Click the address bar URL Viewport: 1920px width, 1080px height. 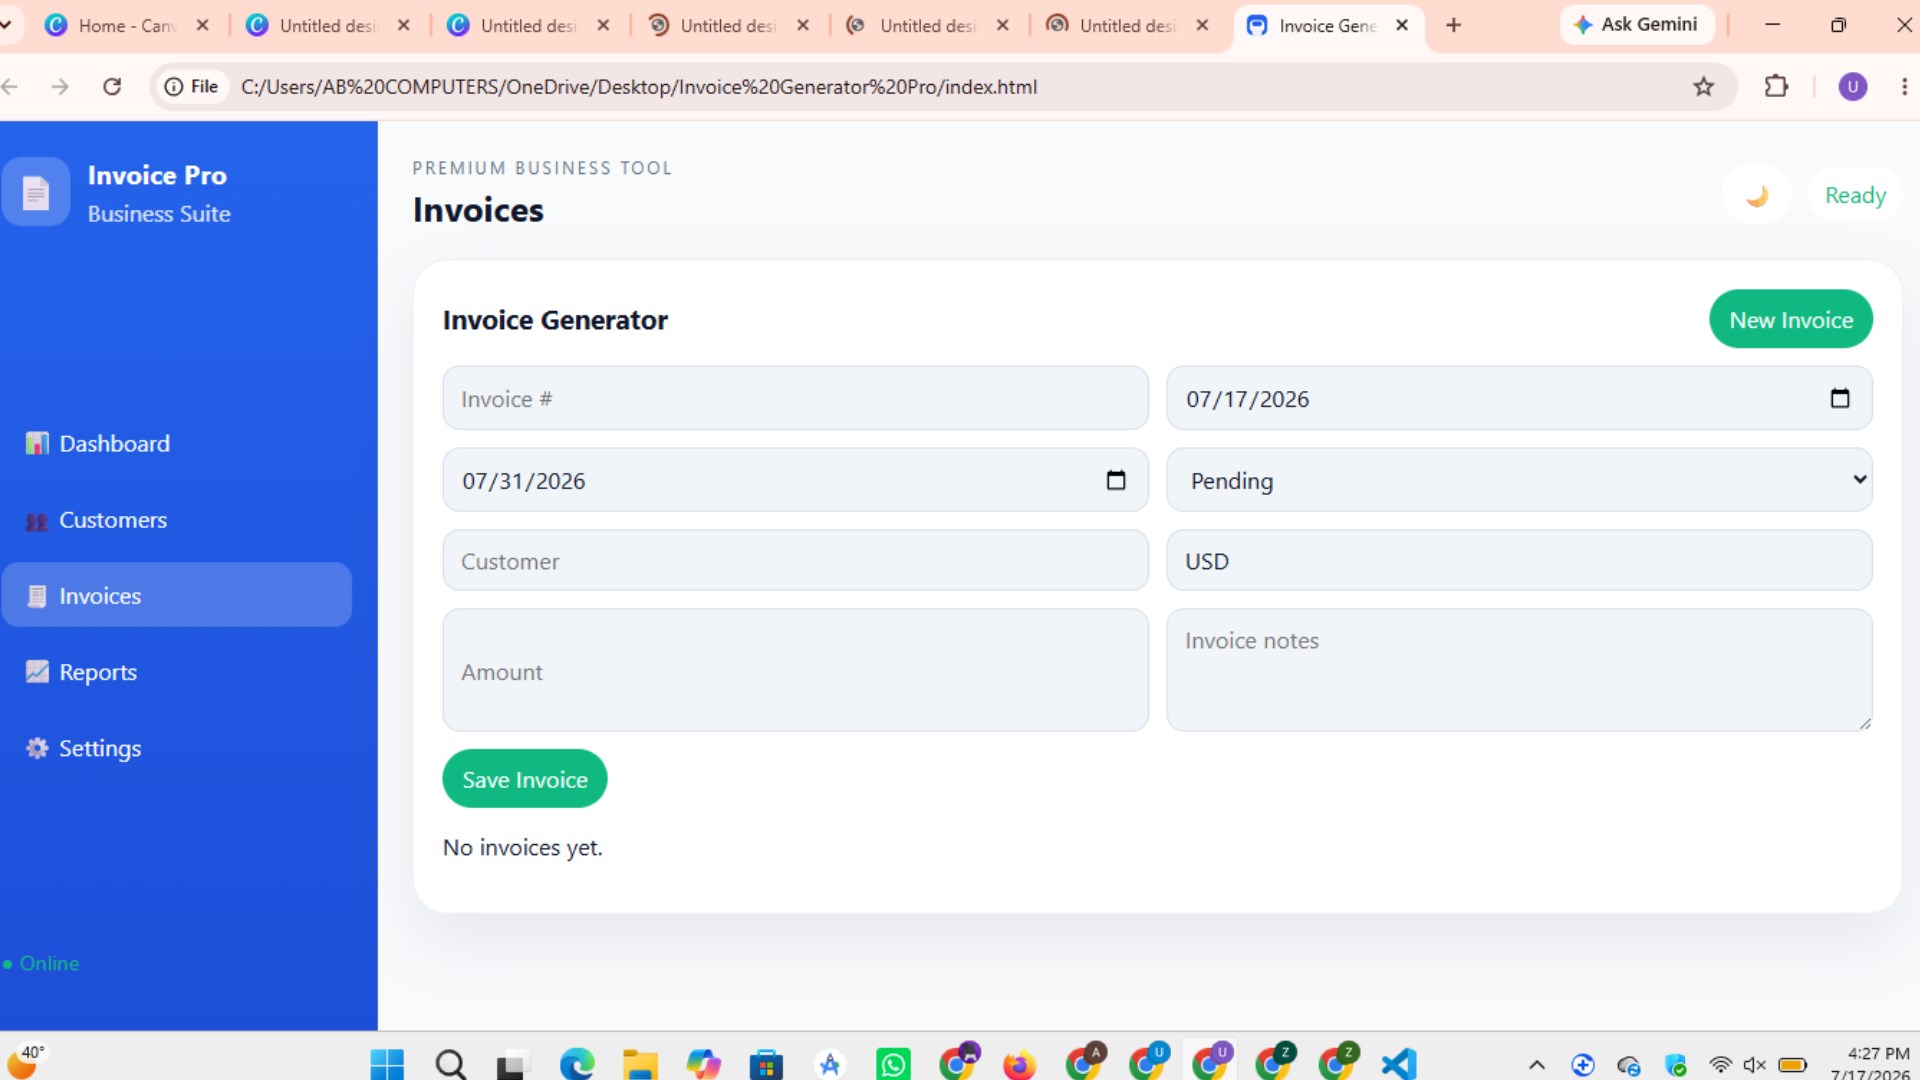(x=639, y=87)
